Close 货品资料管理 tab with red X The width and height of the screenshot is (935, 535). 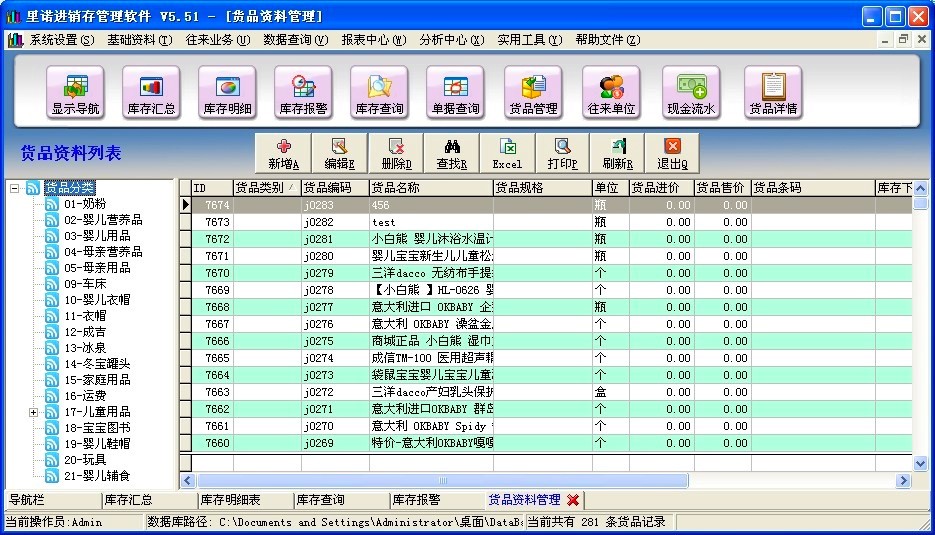coord(573,500)
